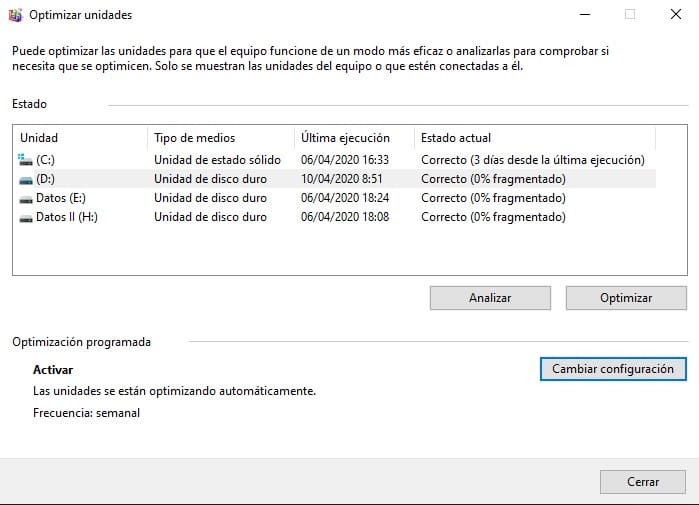Click 'Correcto (0% fragmentado)' status in the Datos II (H:) row
The height and width of the screenshot is (505, 699).
[x=493, y=217]
